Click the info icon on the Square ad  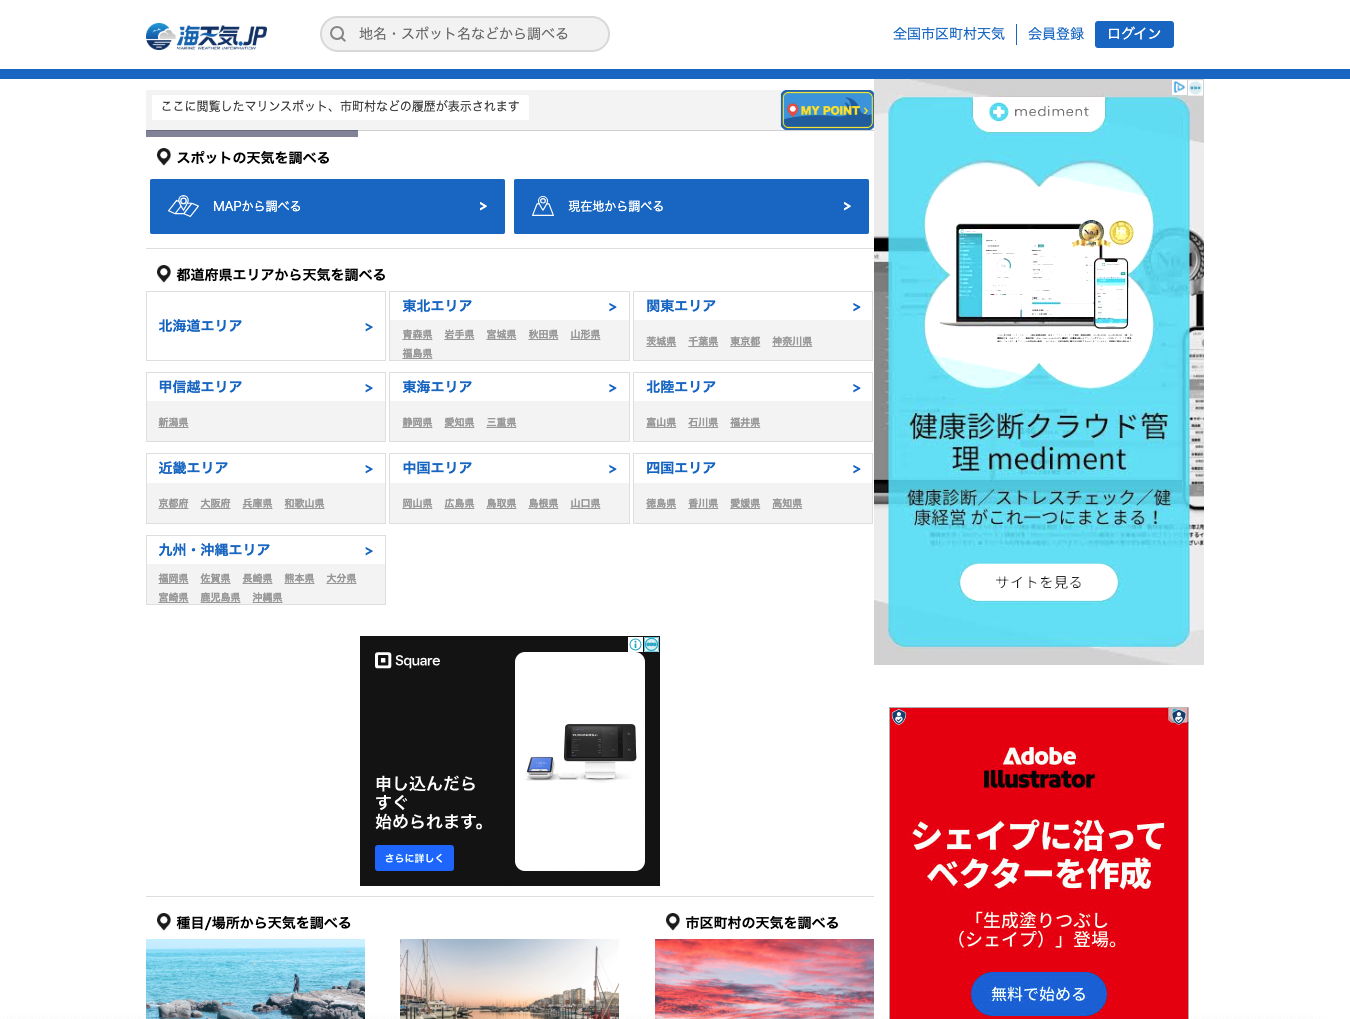click(x=637, y=645)
